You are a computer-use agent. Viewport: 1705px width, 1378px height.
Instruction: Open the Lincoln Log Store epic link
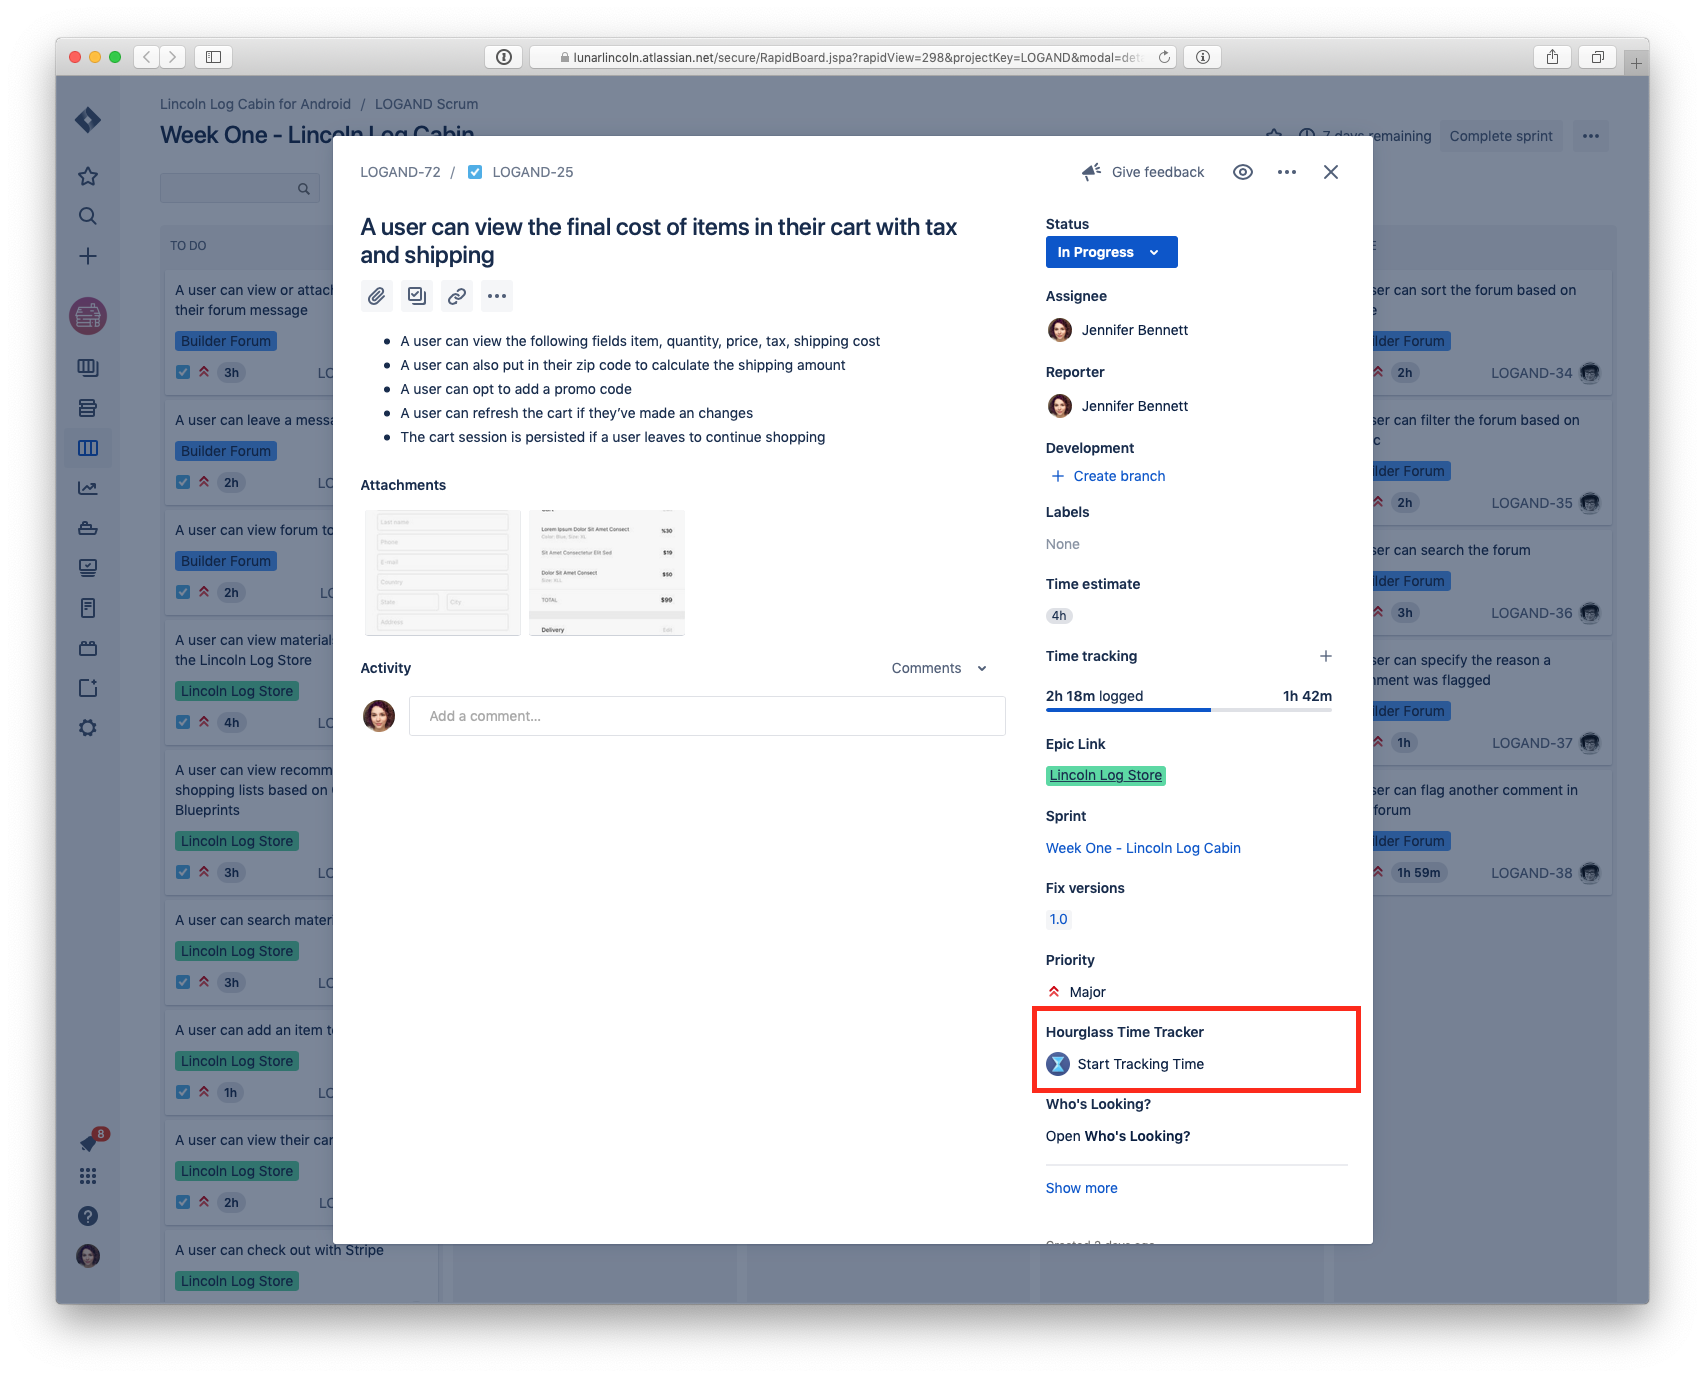(1106, 775)
